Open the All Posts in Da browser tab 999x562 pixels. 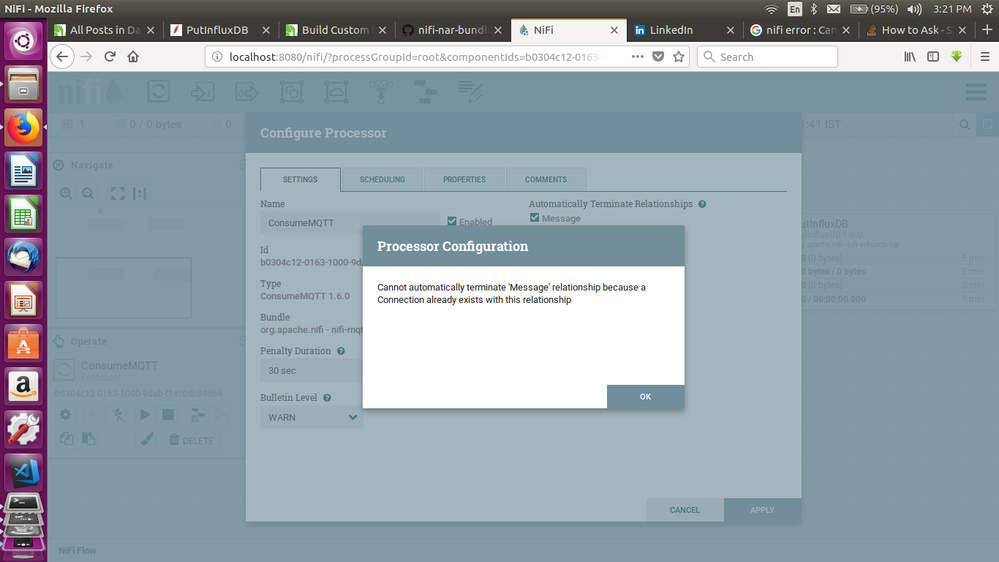104,30
